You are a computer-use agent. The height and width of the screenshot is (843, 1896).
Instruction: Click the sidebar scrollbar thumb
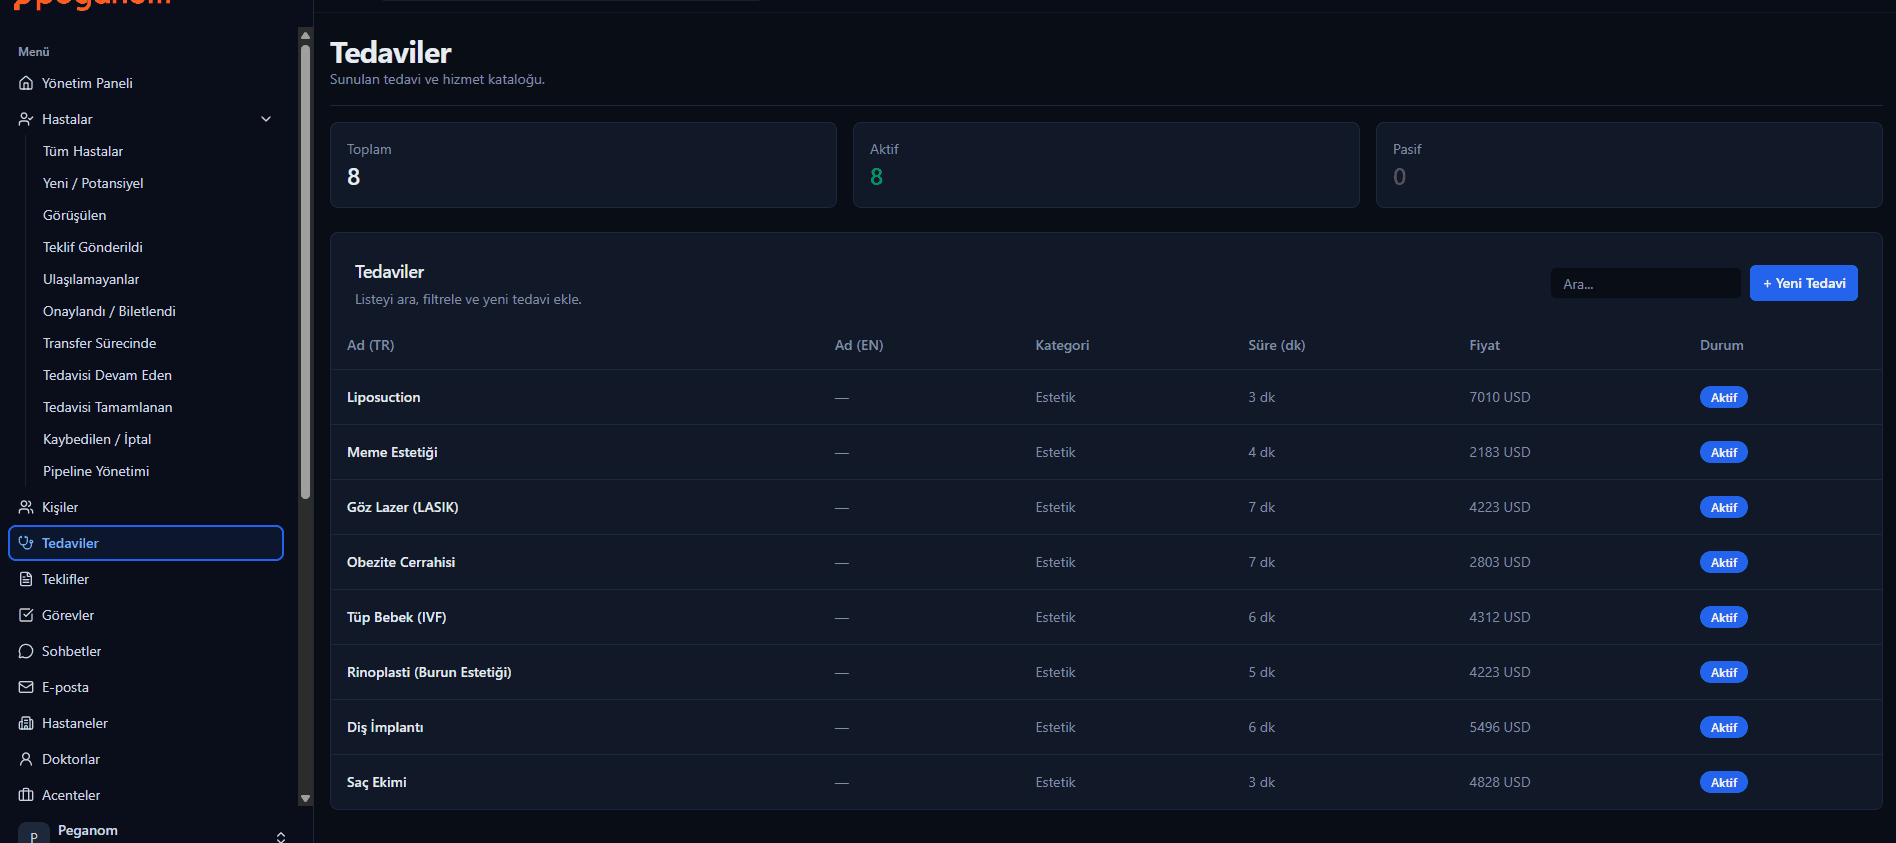(305, 270)
